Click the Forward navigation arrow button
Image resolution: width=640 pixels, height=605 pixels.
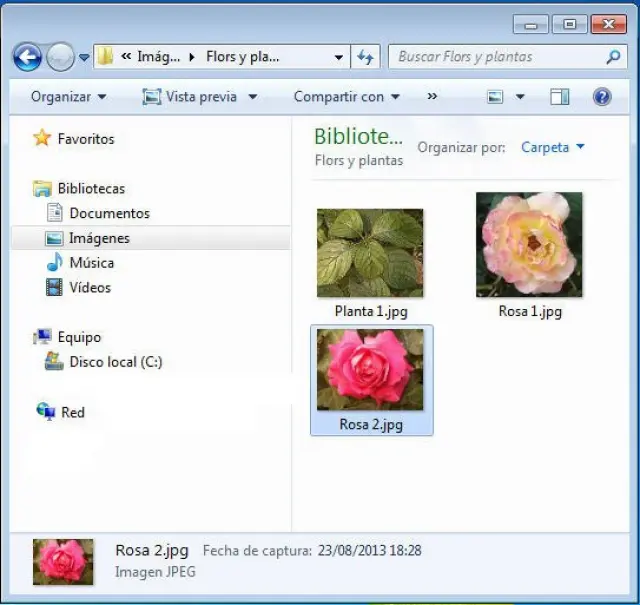tap(60, 57)
